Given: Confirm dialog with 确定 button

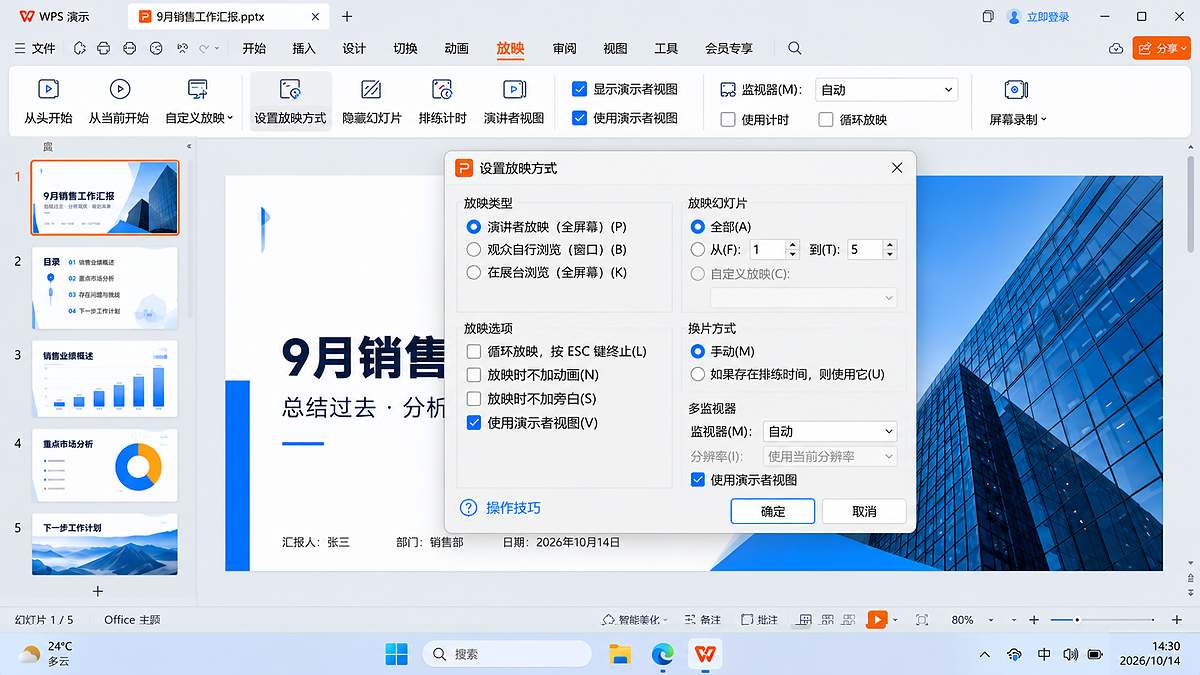Looking at the screenshot, I should click(x=773, y=511).
